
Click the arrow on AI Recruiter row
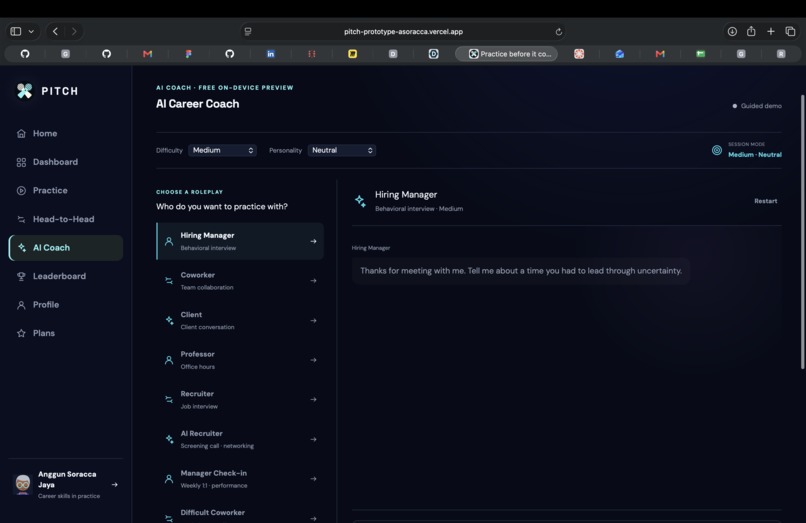pyautogui.click(x=313, y=439)
